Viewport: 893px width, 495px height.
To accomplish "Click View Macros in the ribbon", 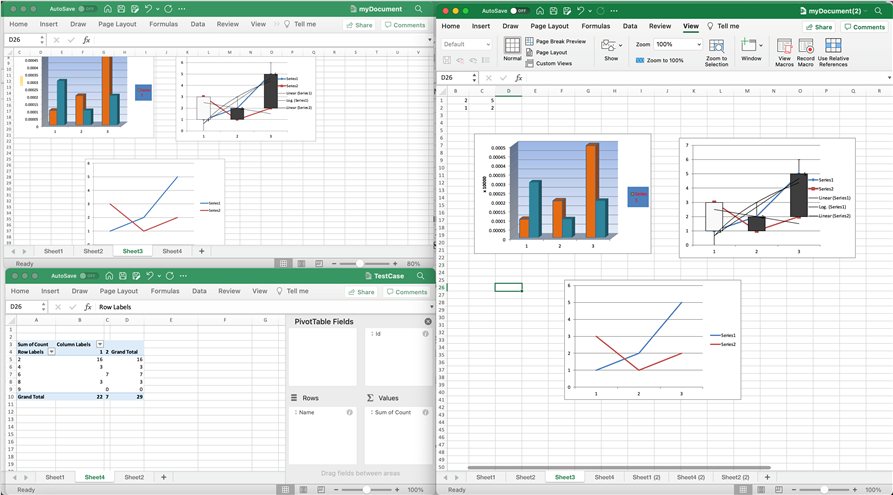I will tap(784, 51).
